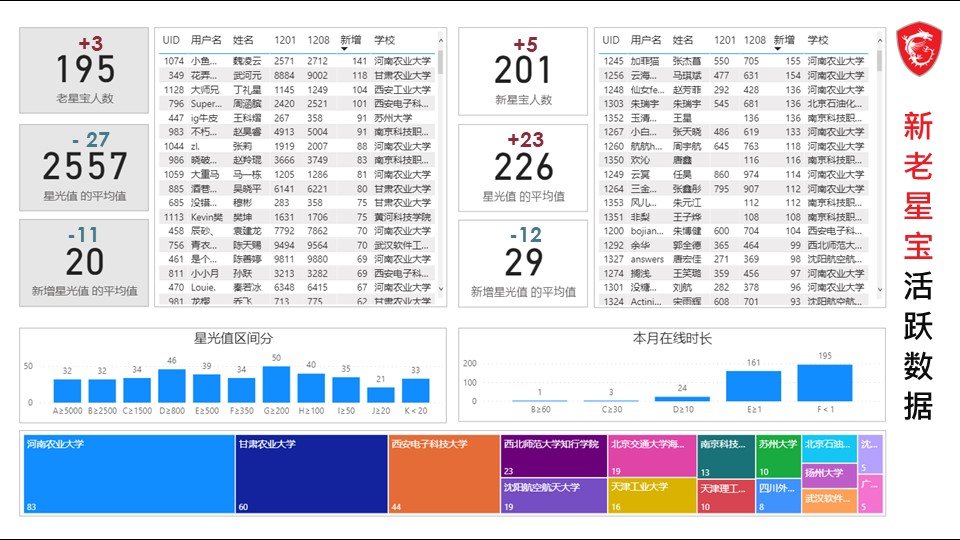Select 扬州大学 treemap tile
This screenshot has height=540, width=960.
pos(829,476)
